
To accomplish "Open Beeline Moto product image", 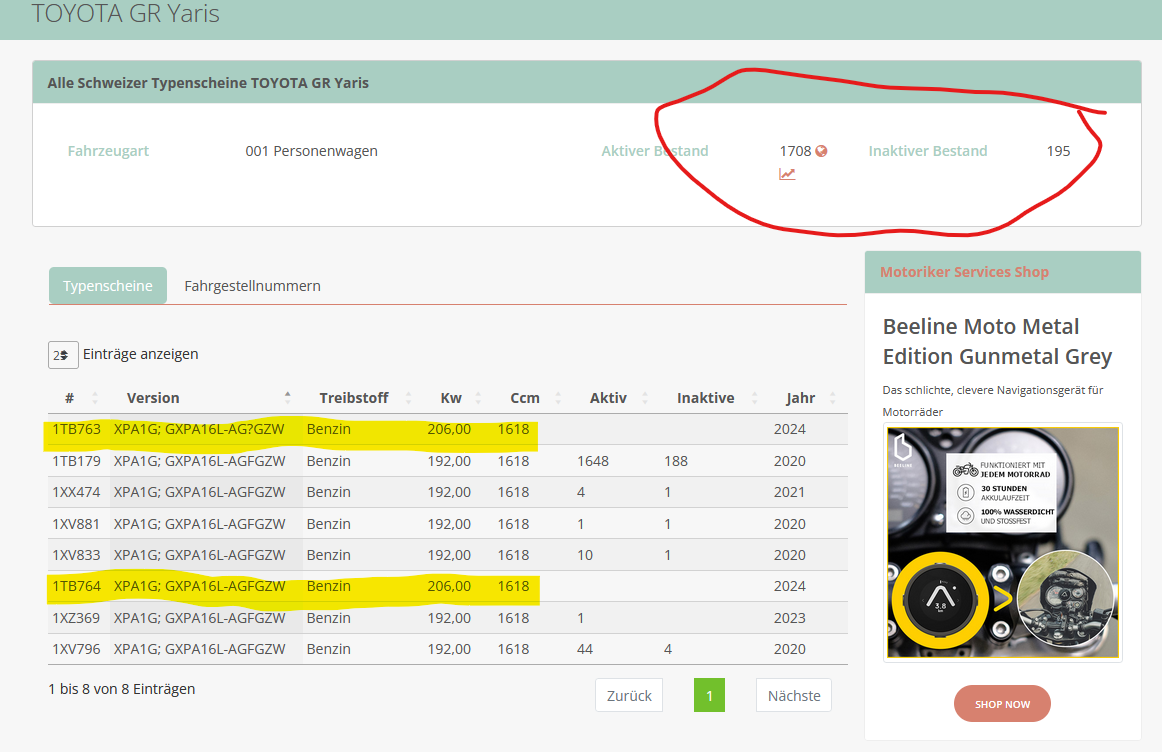I will 1003,542.
